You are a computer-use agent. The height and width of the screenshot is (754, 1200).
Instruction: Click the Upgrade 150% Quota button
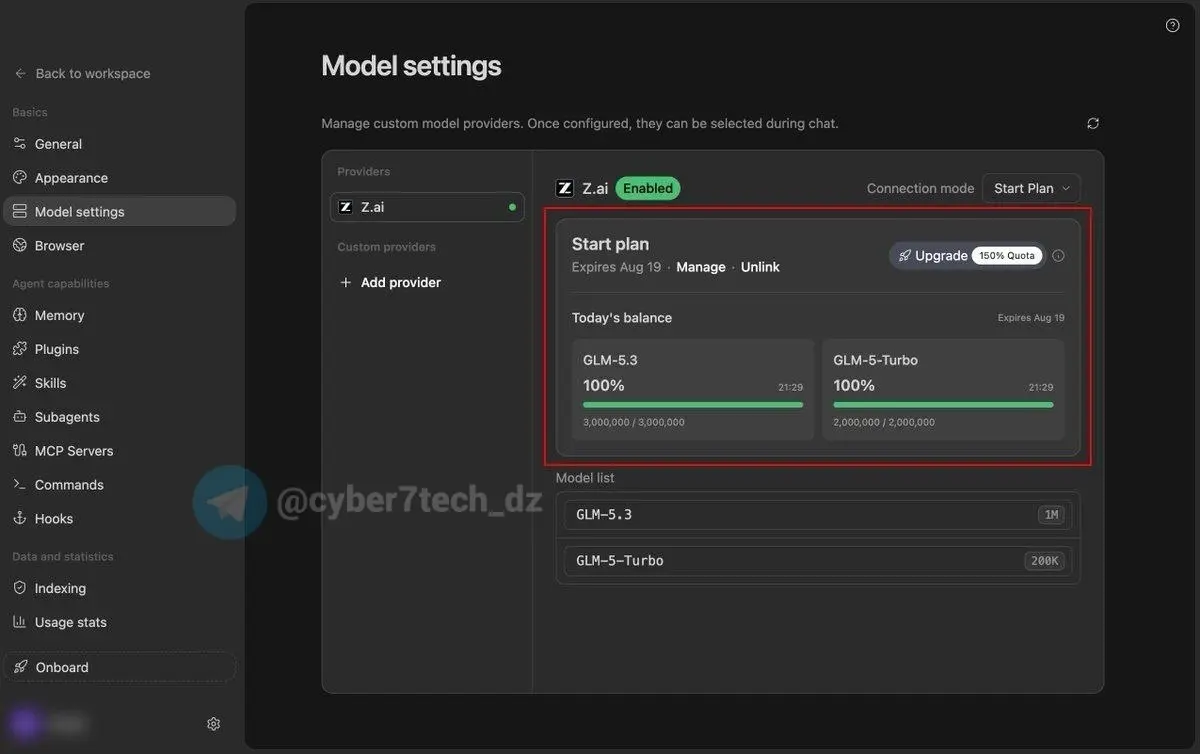pyautogui.click(x=968, y=256)
